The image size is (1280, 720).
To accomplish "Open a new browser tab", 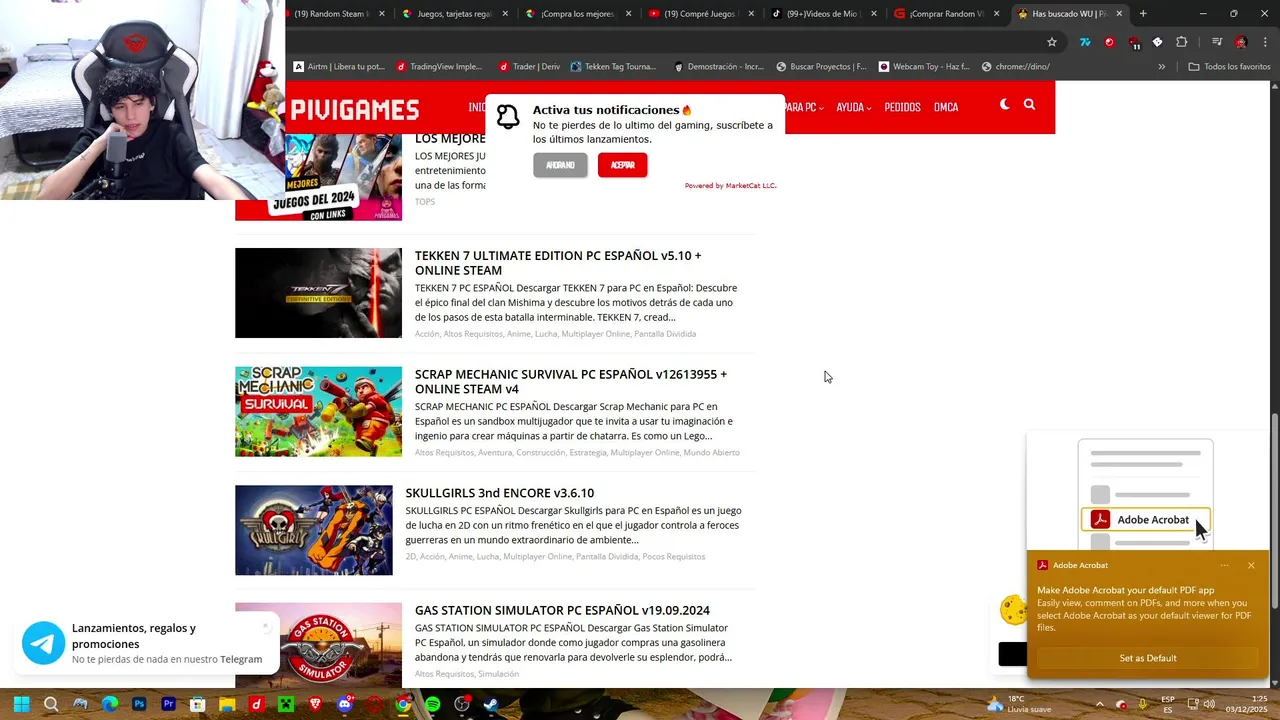I will (x=1143, y=14).
